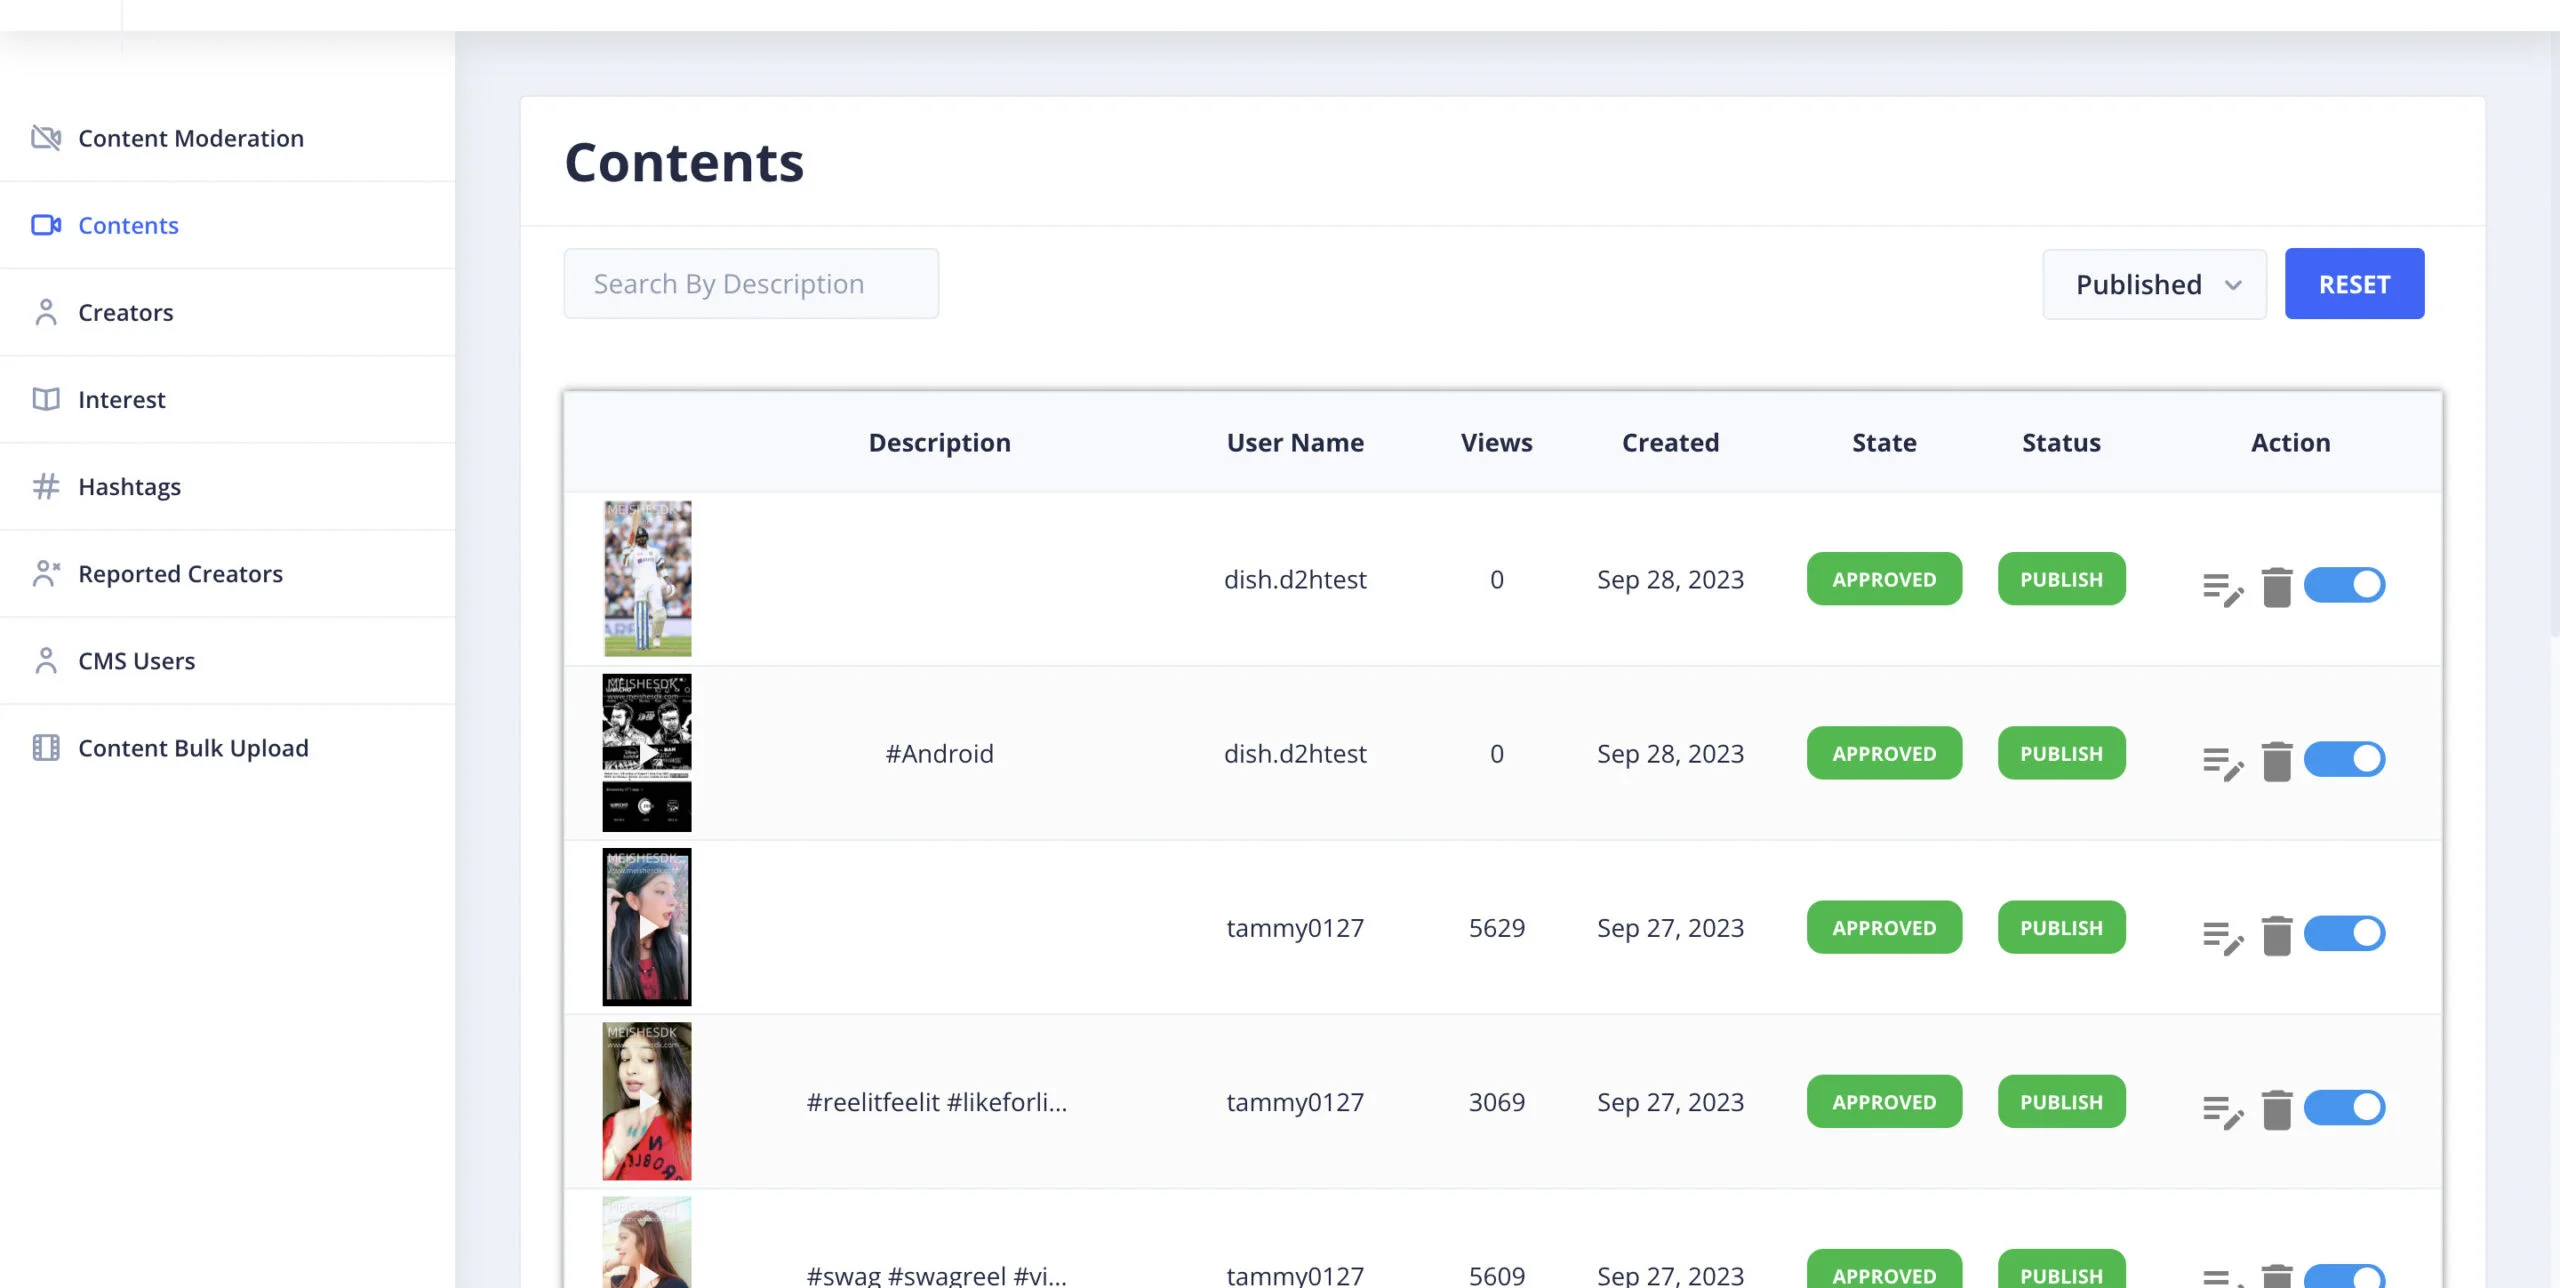Click the Contents nav item in sidebar
This screenshot has width=2560, height=1288.
pos(128,223)
